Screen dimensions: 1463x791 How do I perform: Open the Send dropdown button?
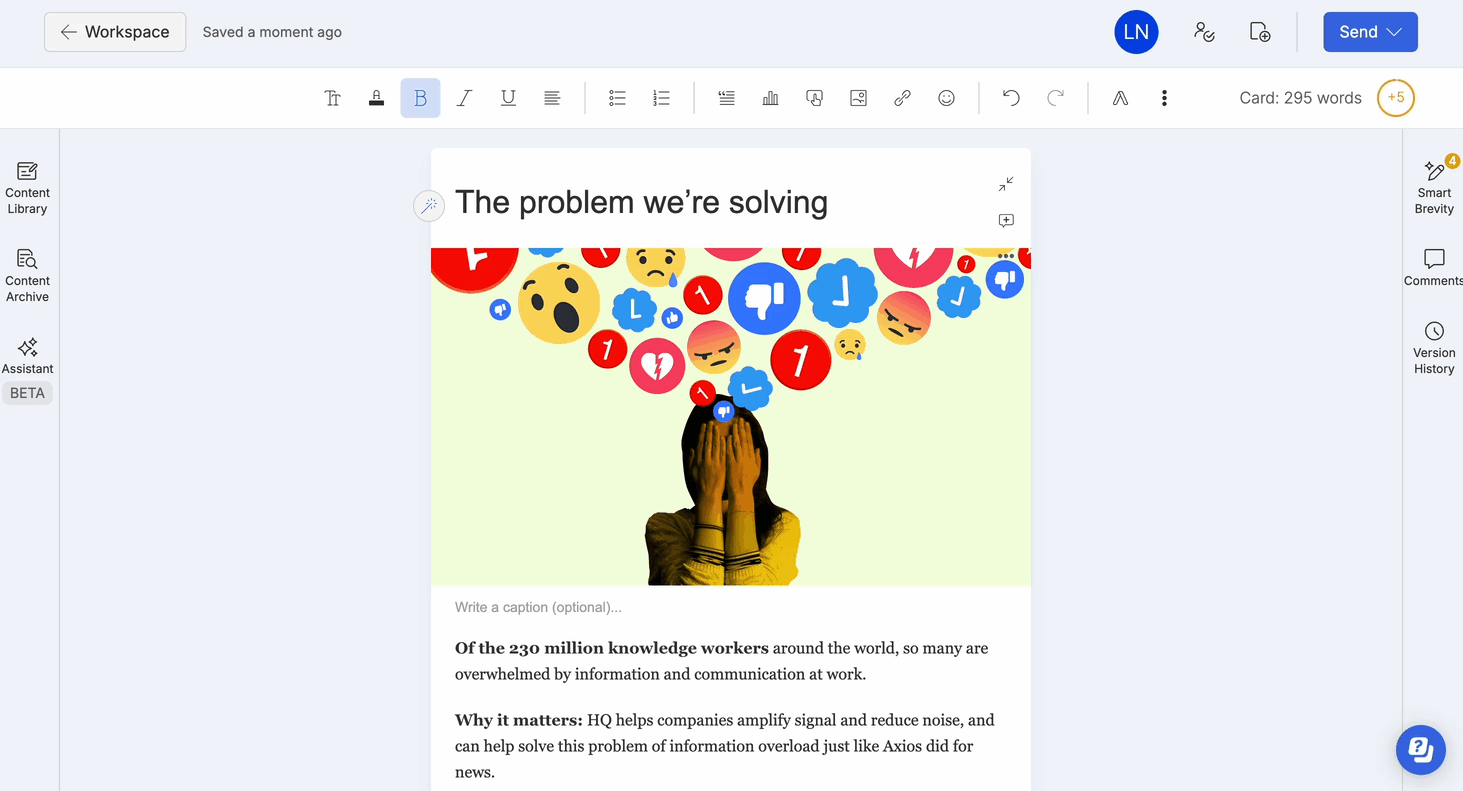pos(1370,32)
